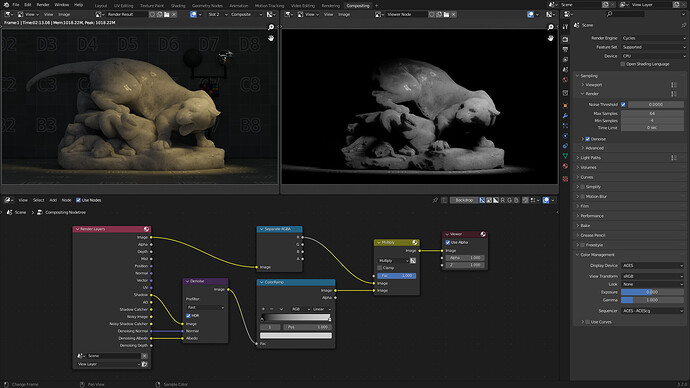Image resolution: width=690 pixels, height=388 pixels.
Task: Click pin icon in compositor header
Action: point(435,200)
